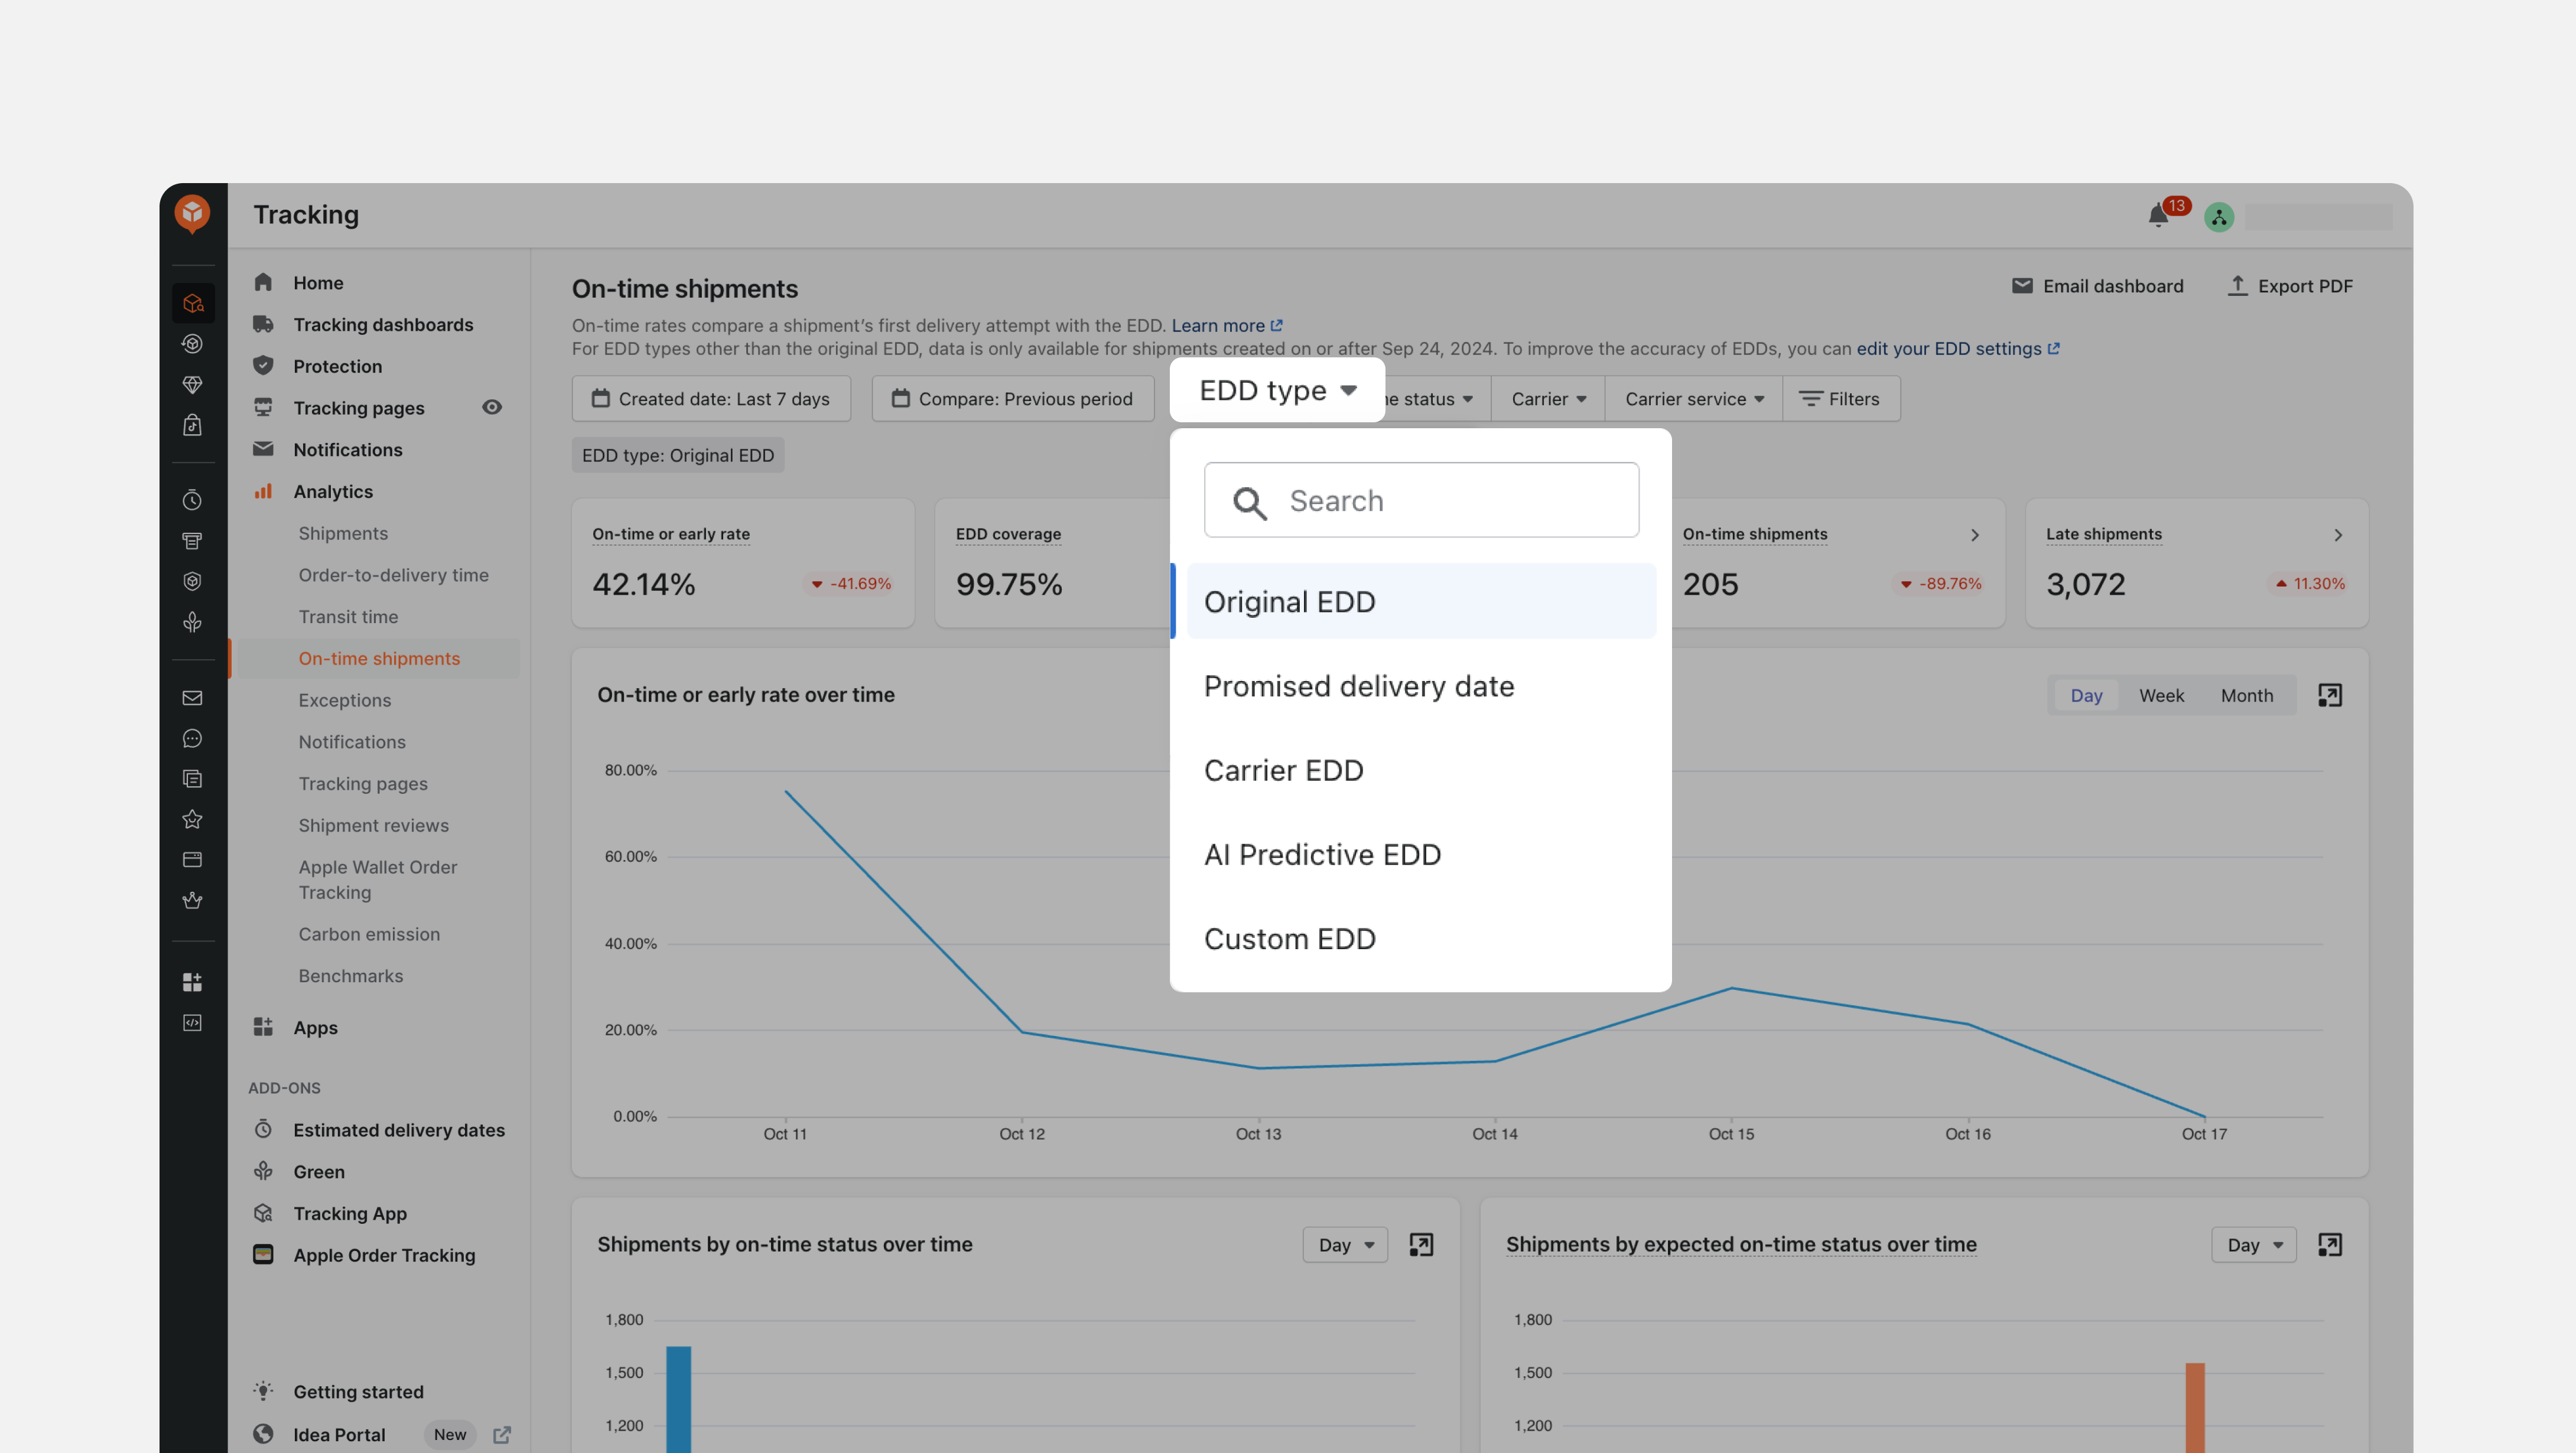Click the AfterShip orange logo icon
The width and height of the screenshot is (2576, 1453).
click(x=193, y=214)
